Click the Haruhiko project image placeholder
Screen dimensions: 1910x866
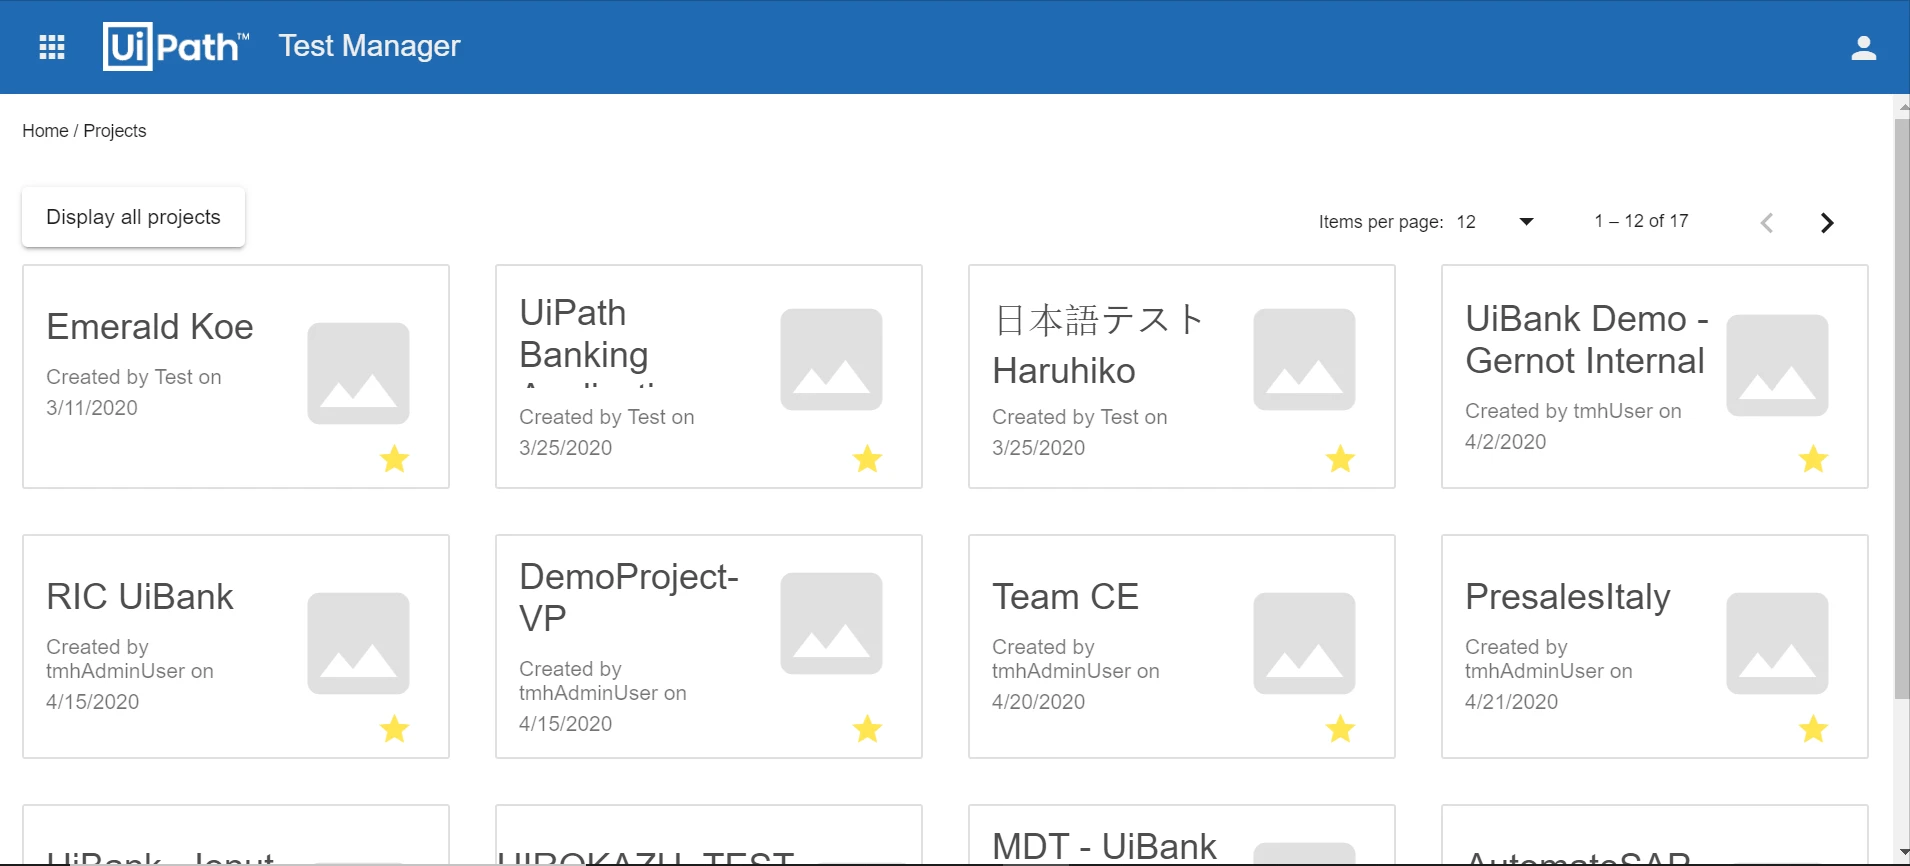click(x=1304, y=359)
